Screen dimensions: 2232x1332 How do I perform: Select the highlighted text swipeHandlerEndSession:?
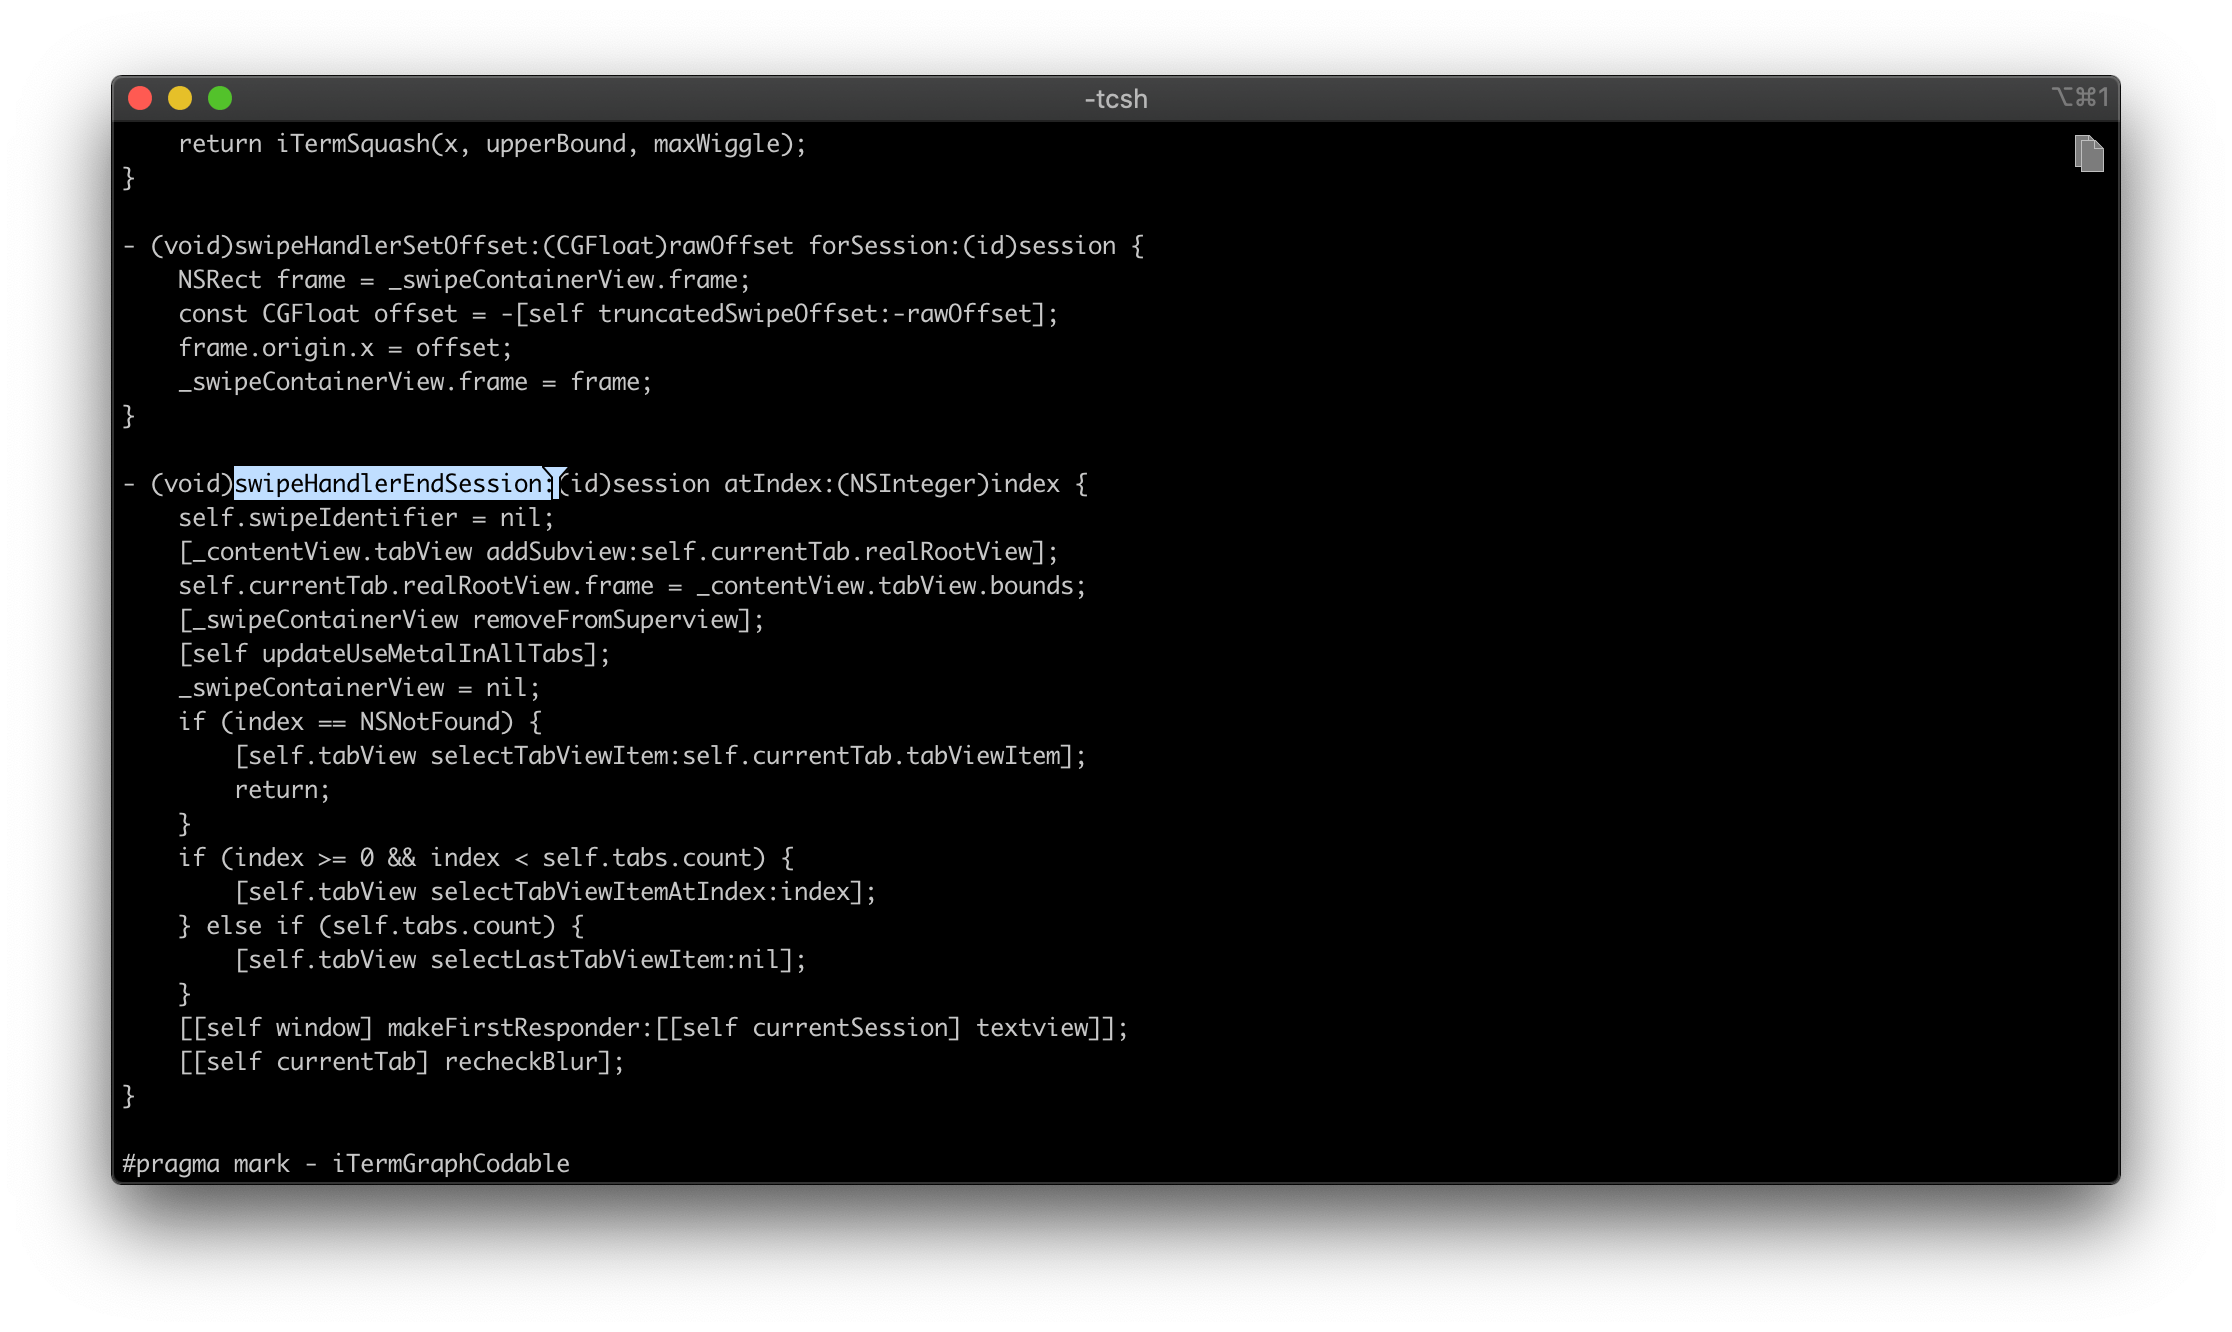(394, 483)
